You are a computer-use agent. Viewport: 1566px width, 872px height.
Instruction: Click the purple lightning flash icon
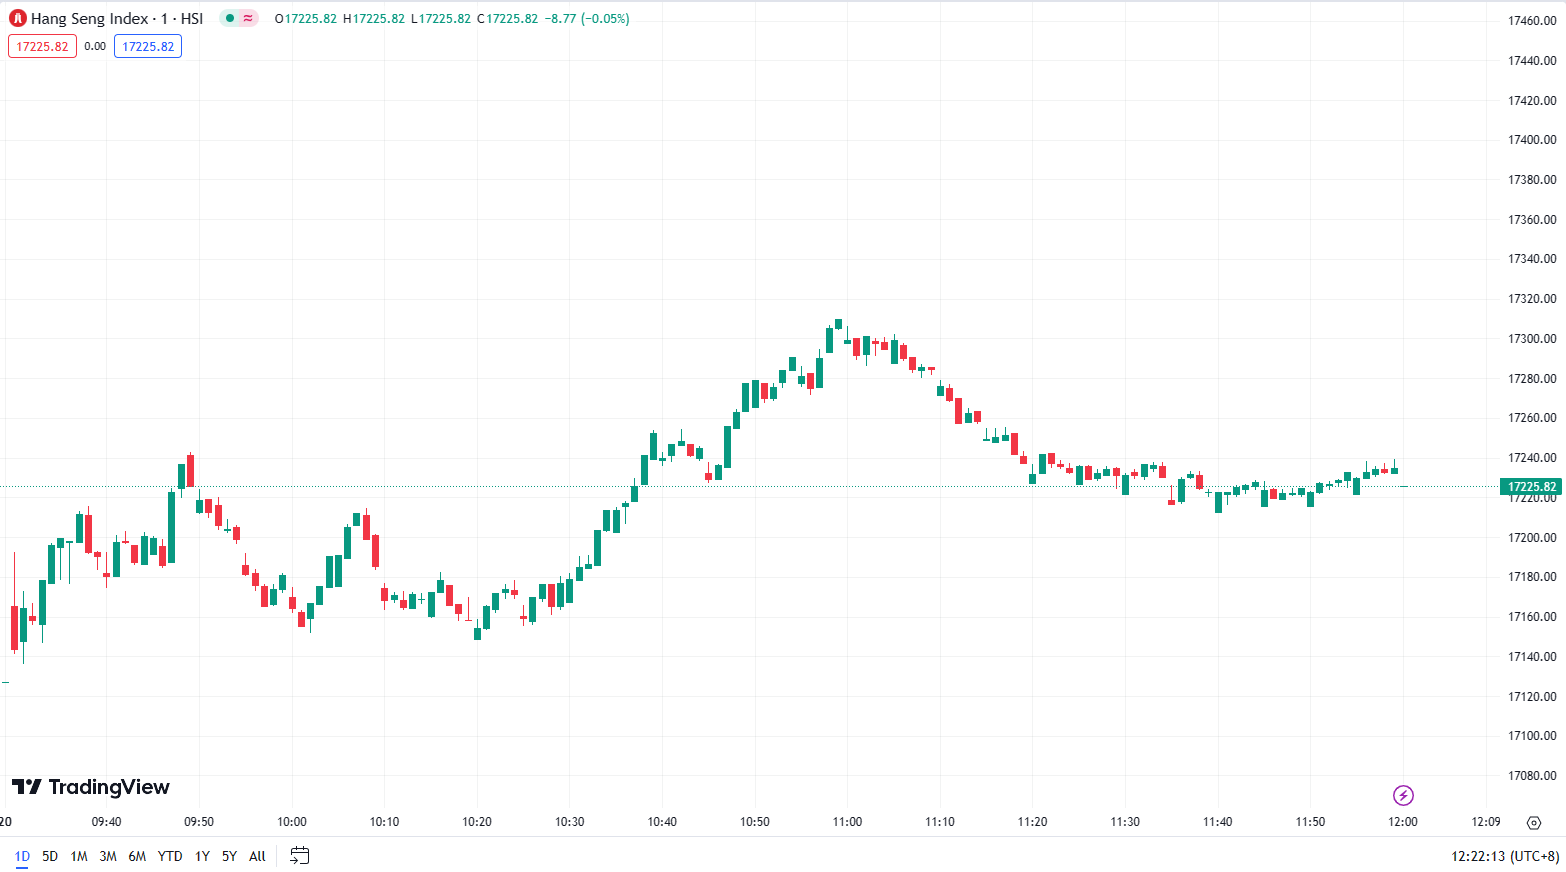click(x=1403, y=796)
